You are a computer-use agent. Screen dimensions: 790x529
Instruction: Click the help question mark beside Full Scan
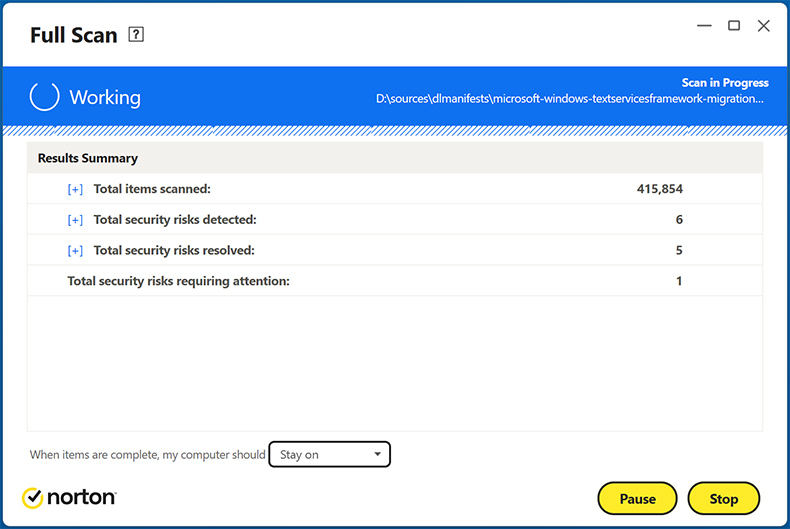coord(137,35)
